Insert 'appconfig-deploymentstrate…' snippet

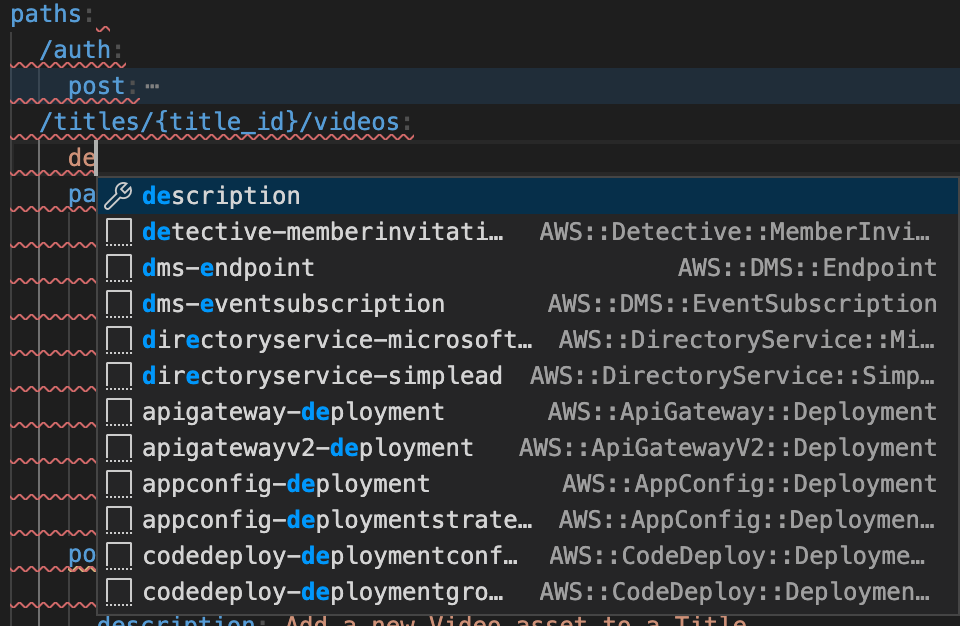click(528, 520)
